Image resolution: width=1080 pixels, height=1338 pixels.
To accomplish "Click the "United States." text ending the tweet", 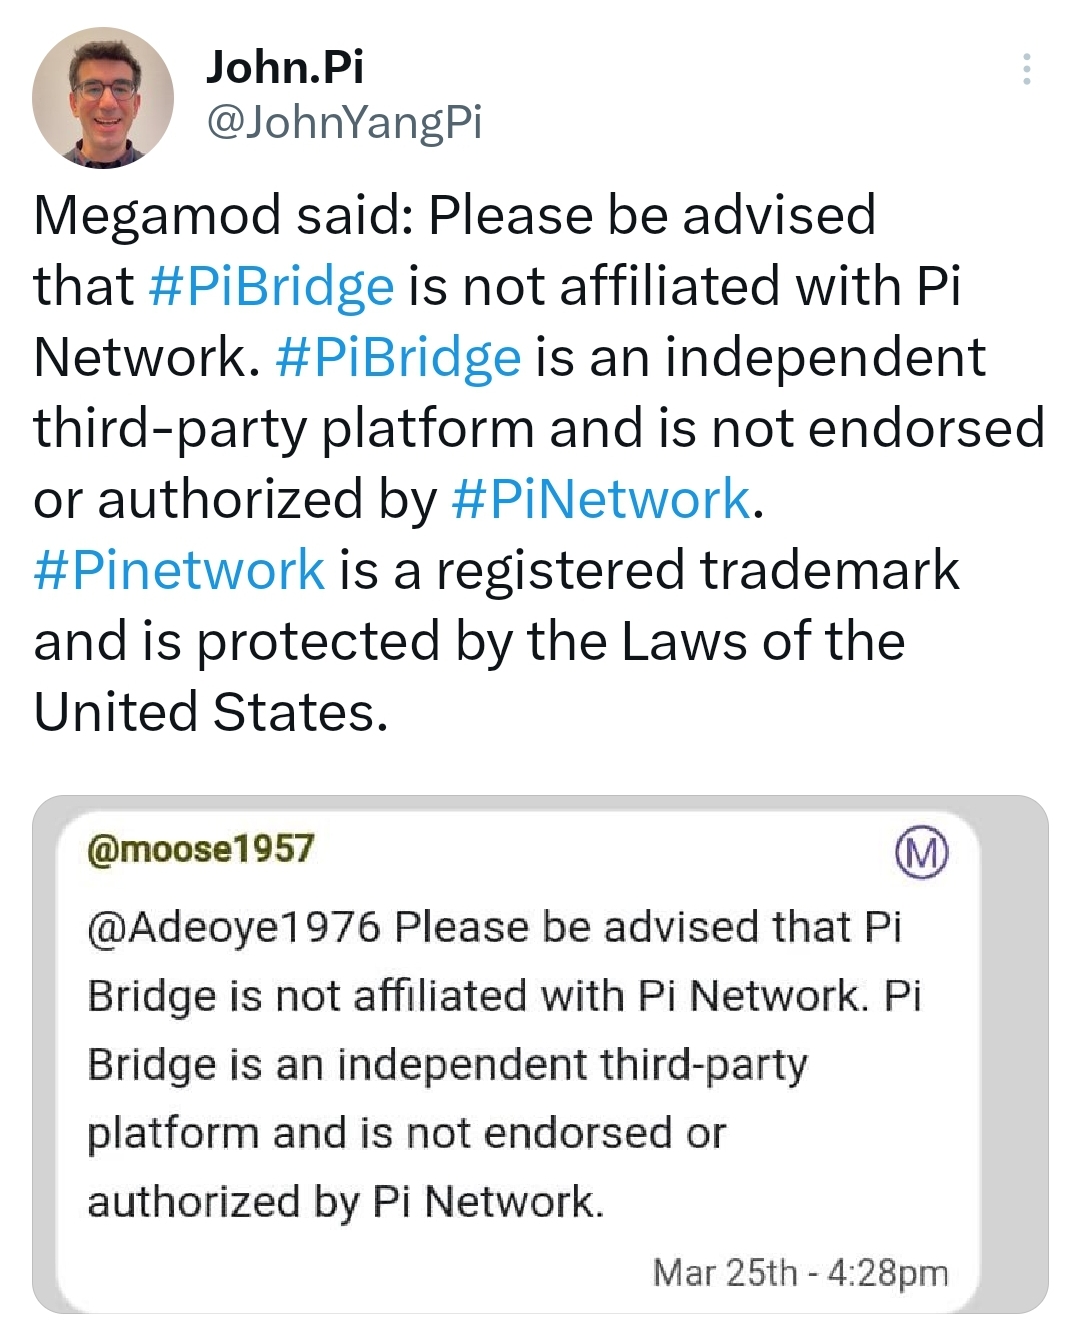I will (x=210, y=712).
